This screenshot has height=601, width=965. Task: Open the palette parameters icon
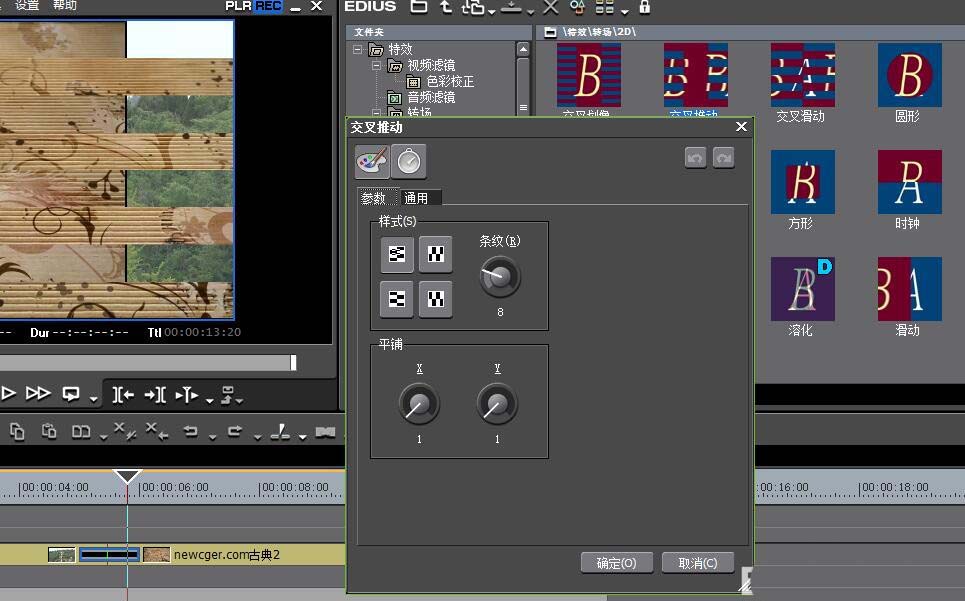coord(372,162)
